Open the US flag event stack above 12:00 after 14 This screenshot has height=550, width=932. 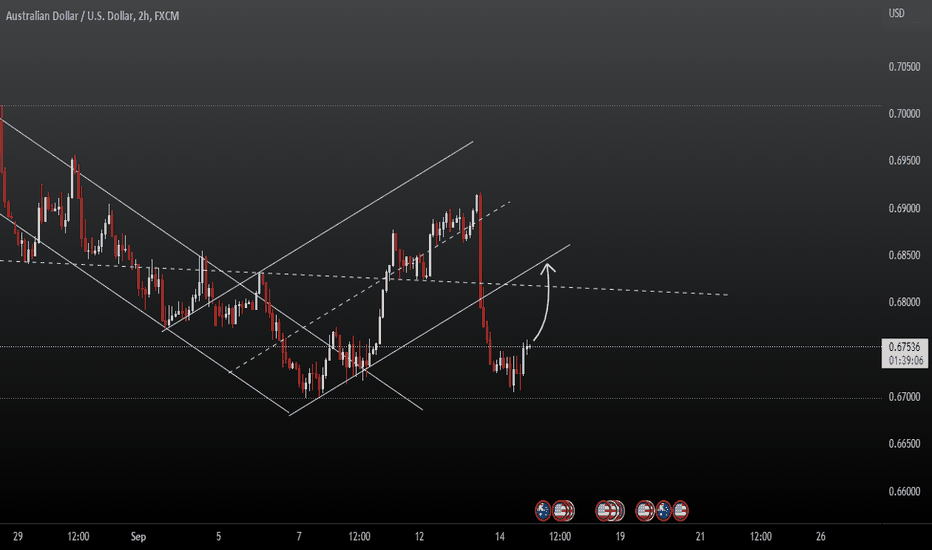click(x=563, y=511)
